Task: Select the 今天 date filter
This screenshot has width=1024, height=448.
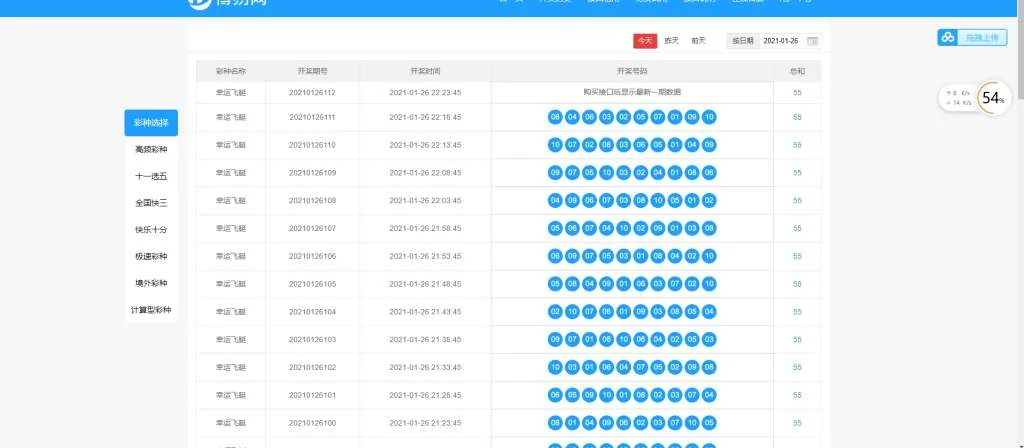Action: pyautogui.click(x=644, y=41)
